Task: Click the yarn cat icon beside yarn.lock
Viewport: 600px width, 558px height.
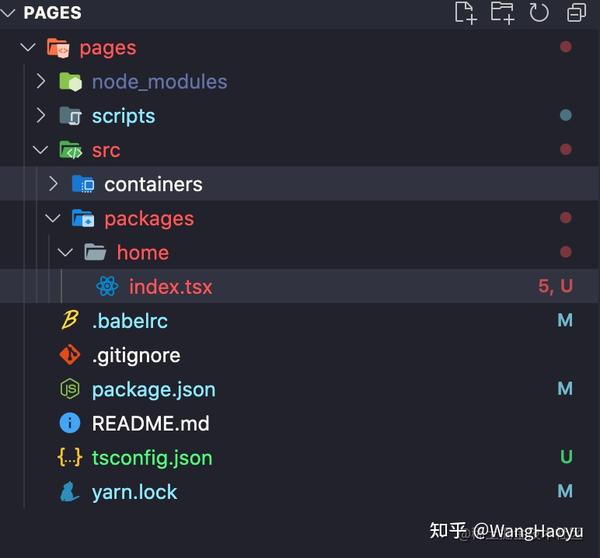Action: pos(70,491)
